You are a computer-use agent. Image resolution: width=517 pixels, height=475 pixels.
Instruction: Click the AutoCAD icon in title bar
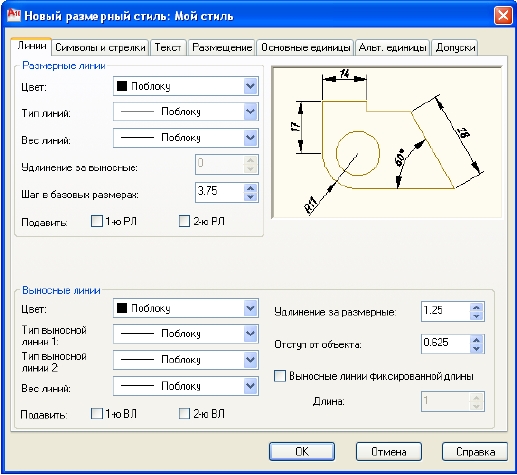14,16
